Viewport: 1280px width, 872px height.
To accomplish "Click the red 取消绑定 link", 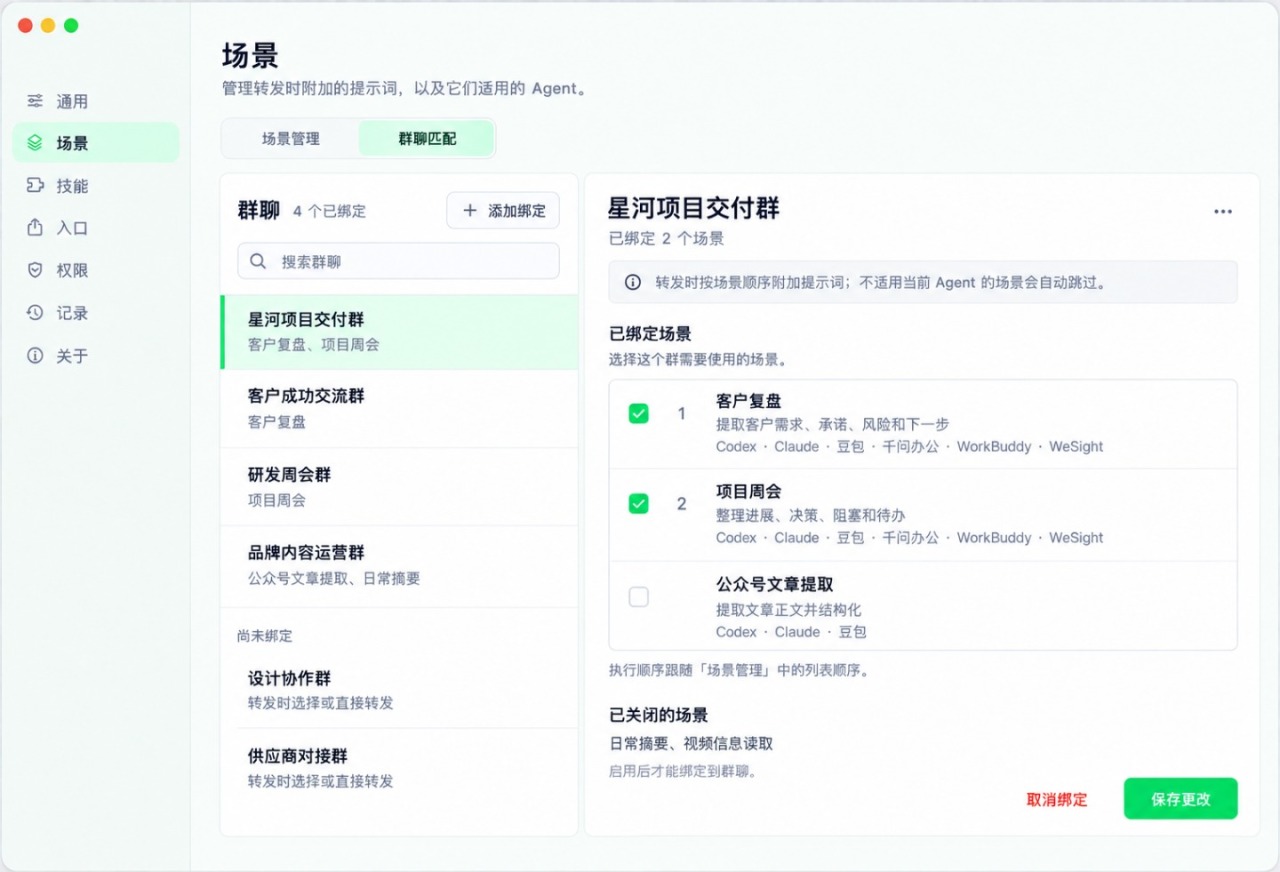I will point(1057,799).
